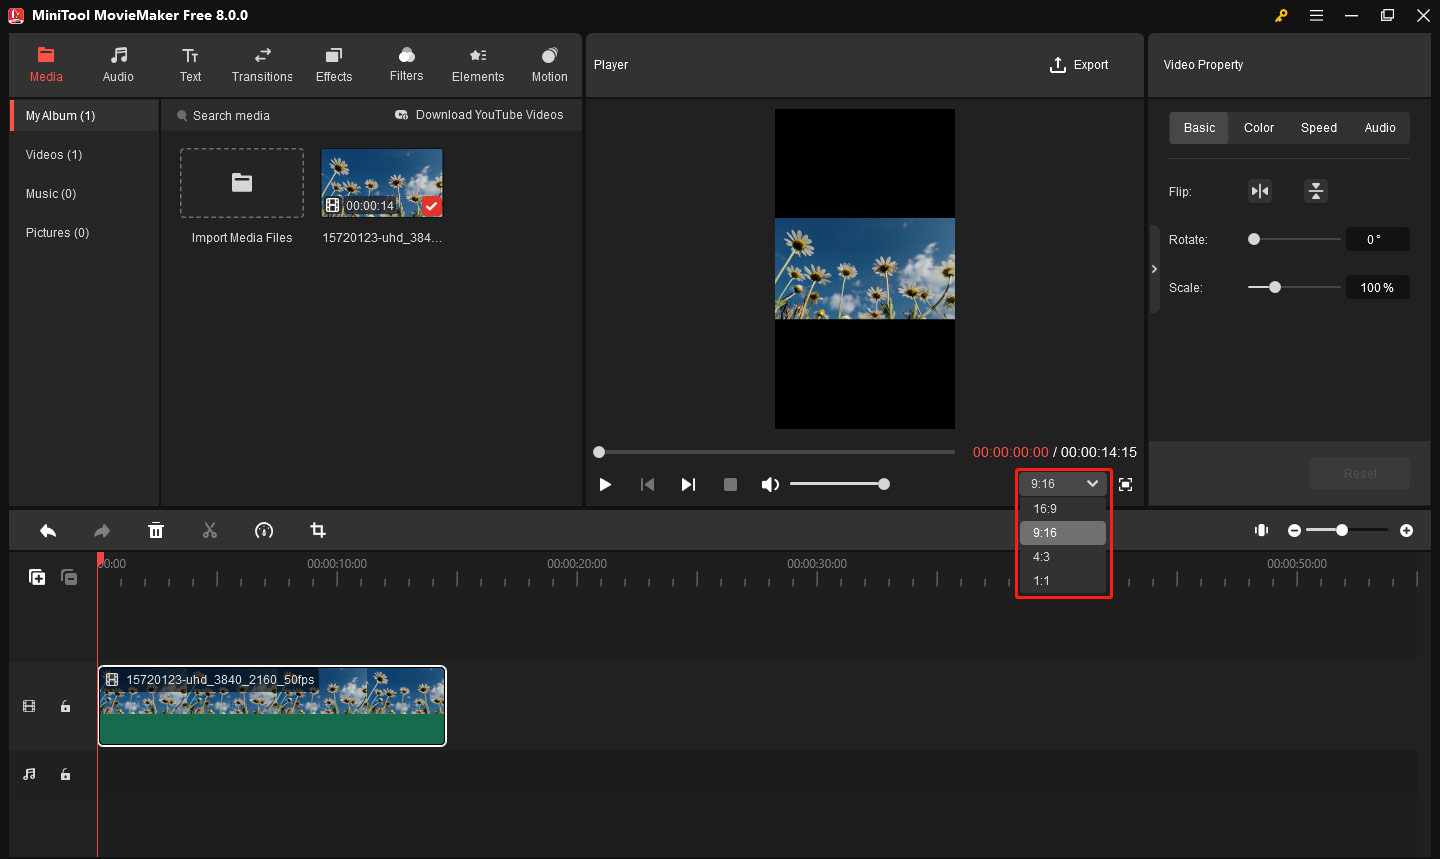Select highlighted 9:16 option in list
This screenshot has height=859, width=1440.
(x=1063, y=533)
